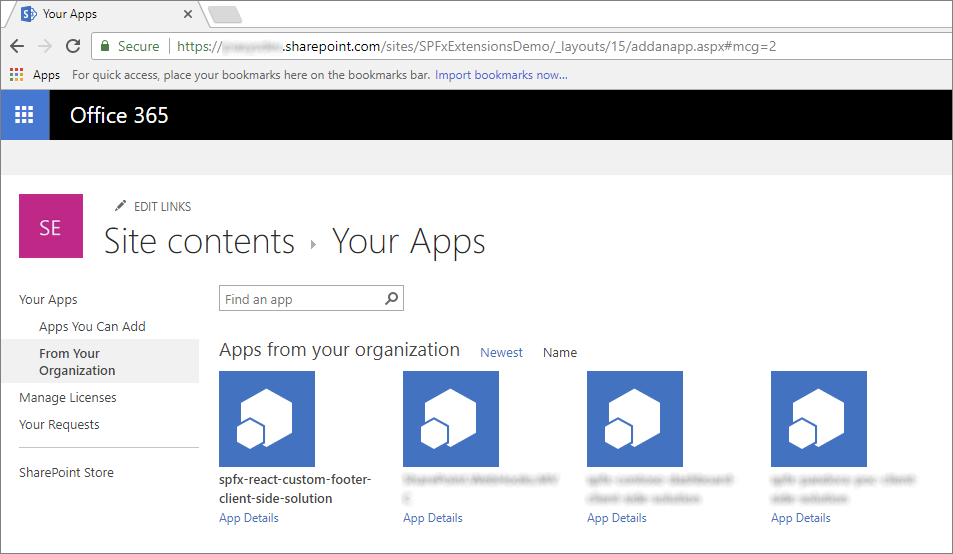Open the Chrome Apps grid shortcut
Screen dimensions: 953x554
(x=16, y=75)
